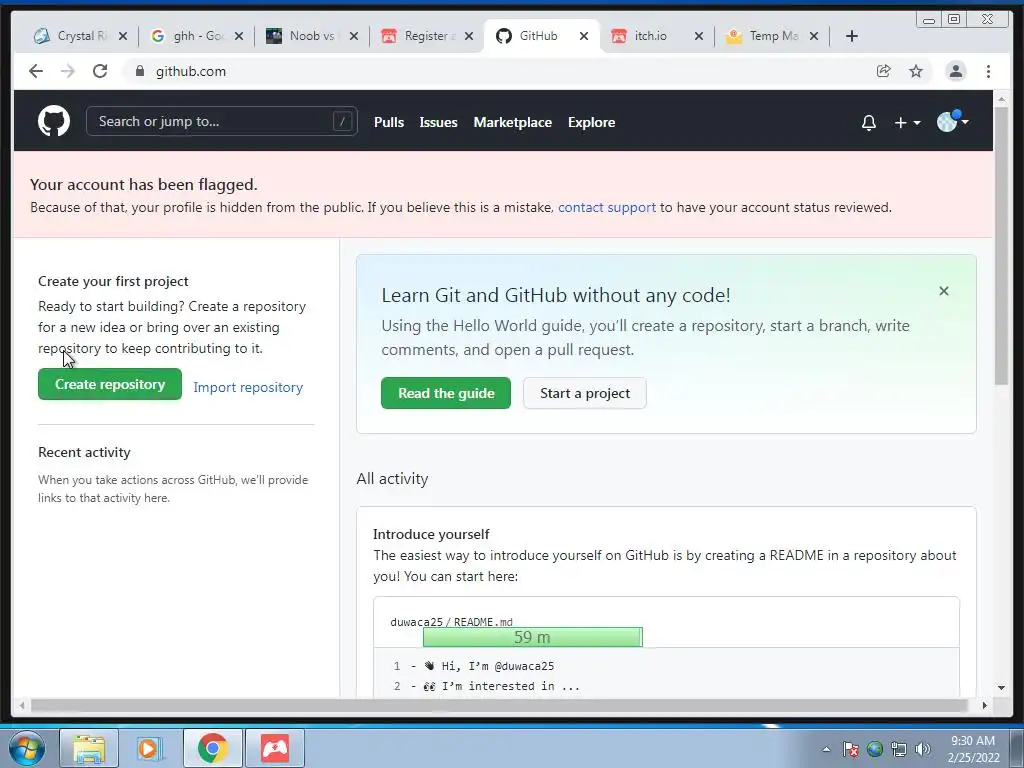Click the share page icon in address bar
The image size is (1024, 768).
click(884, 71)
